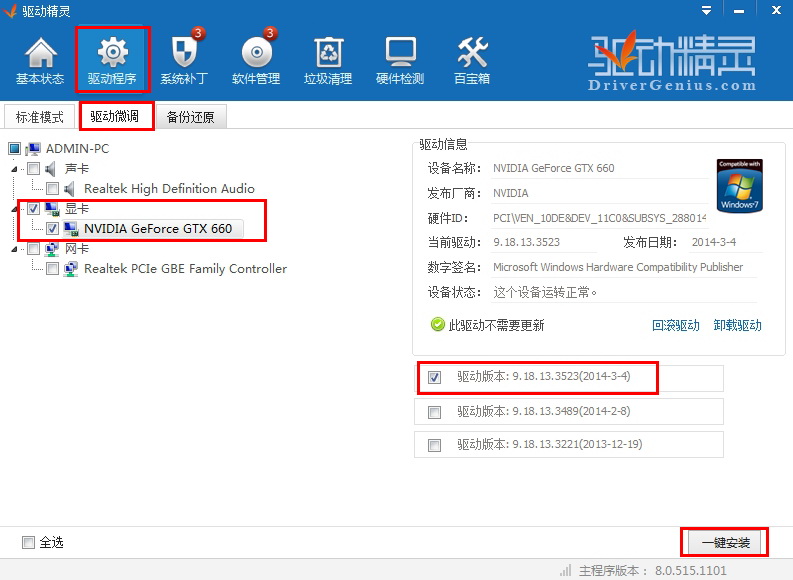This screenshot has width=793, height=580.
Task: Toggle the ADMIN-PC root checkbox
Action: point(14,149)
